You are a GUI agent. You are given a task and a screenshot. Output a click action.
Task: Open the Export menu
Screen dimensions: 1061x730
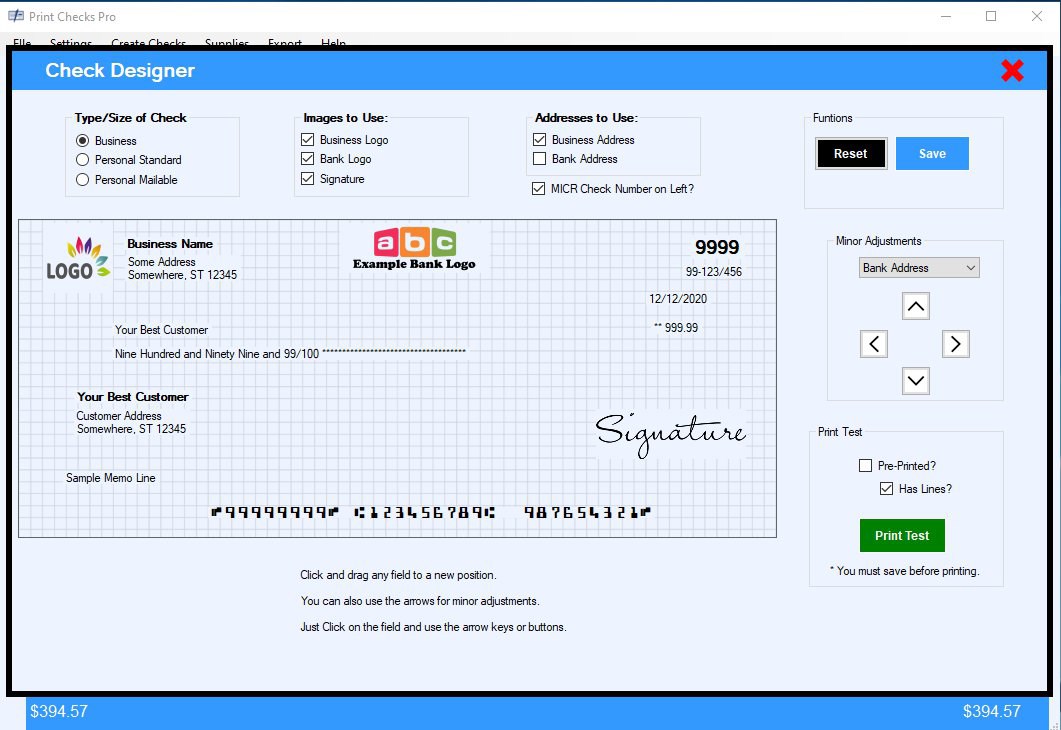tap(284, 43)
